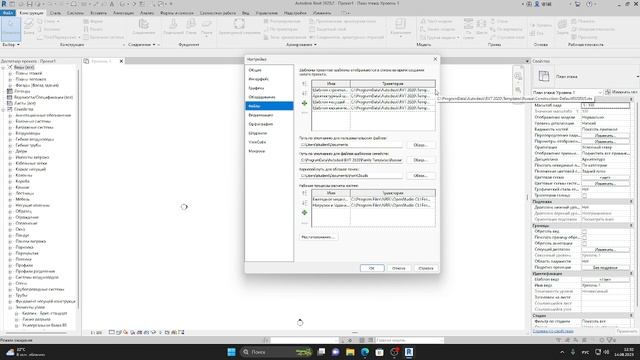Move systems analysis workflow row down
The height and width of the screenshot is (360, 640).
click(304, 203)
